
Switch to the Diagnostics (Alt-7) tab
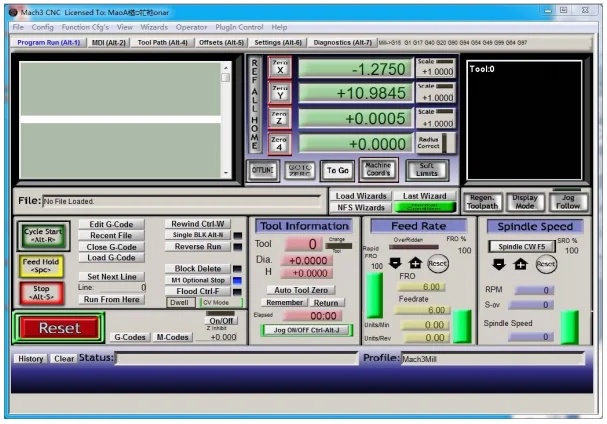[x=341, y=43]
